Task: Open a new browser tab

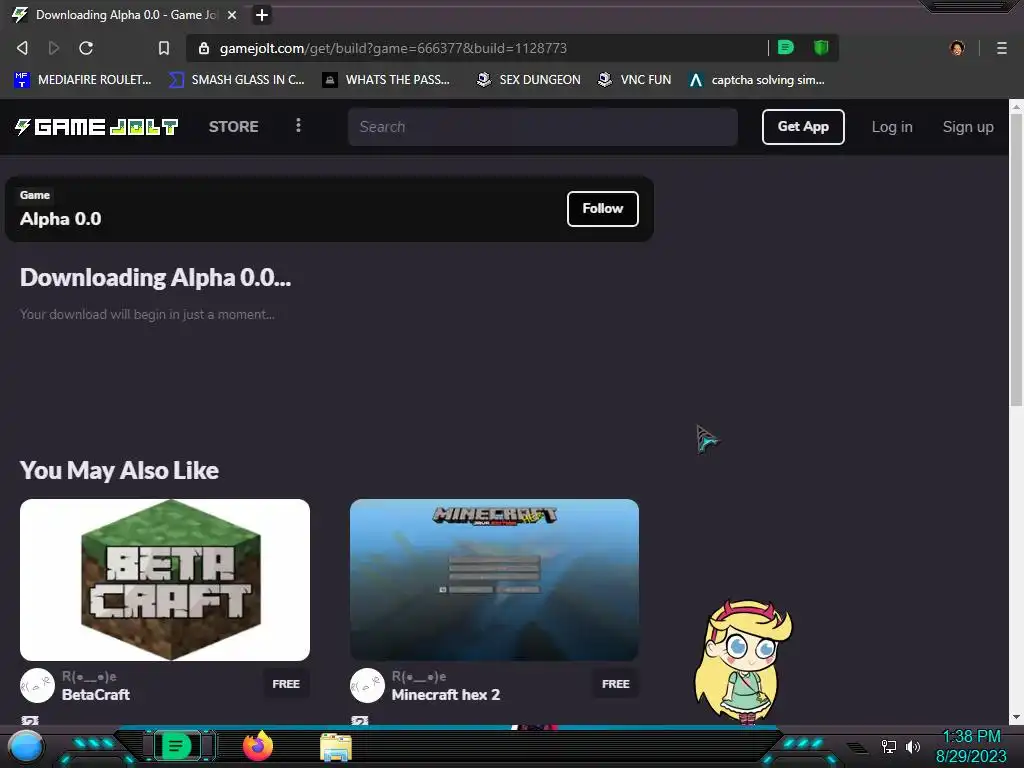Action: pos(261,15)
